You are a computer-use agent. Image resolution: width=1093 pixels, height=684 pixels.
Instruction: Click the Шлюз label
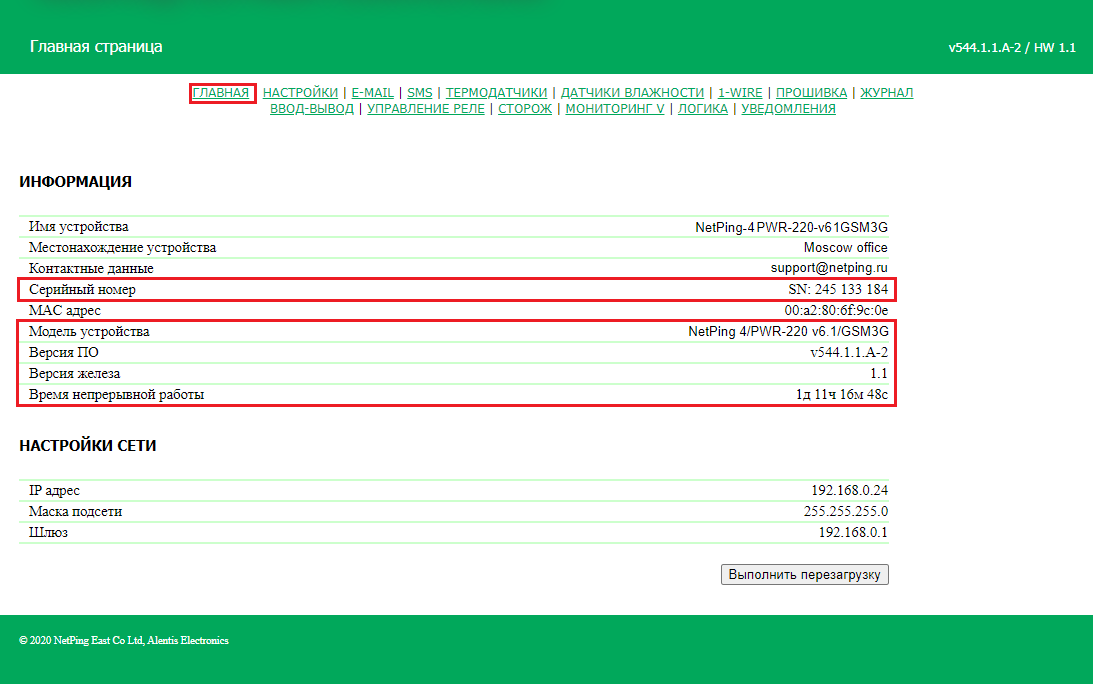[48, 532]
